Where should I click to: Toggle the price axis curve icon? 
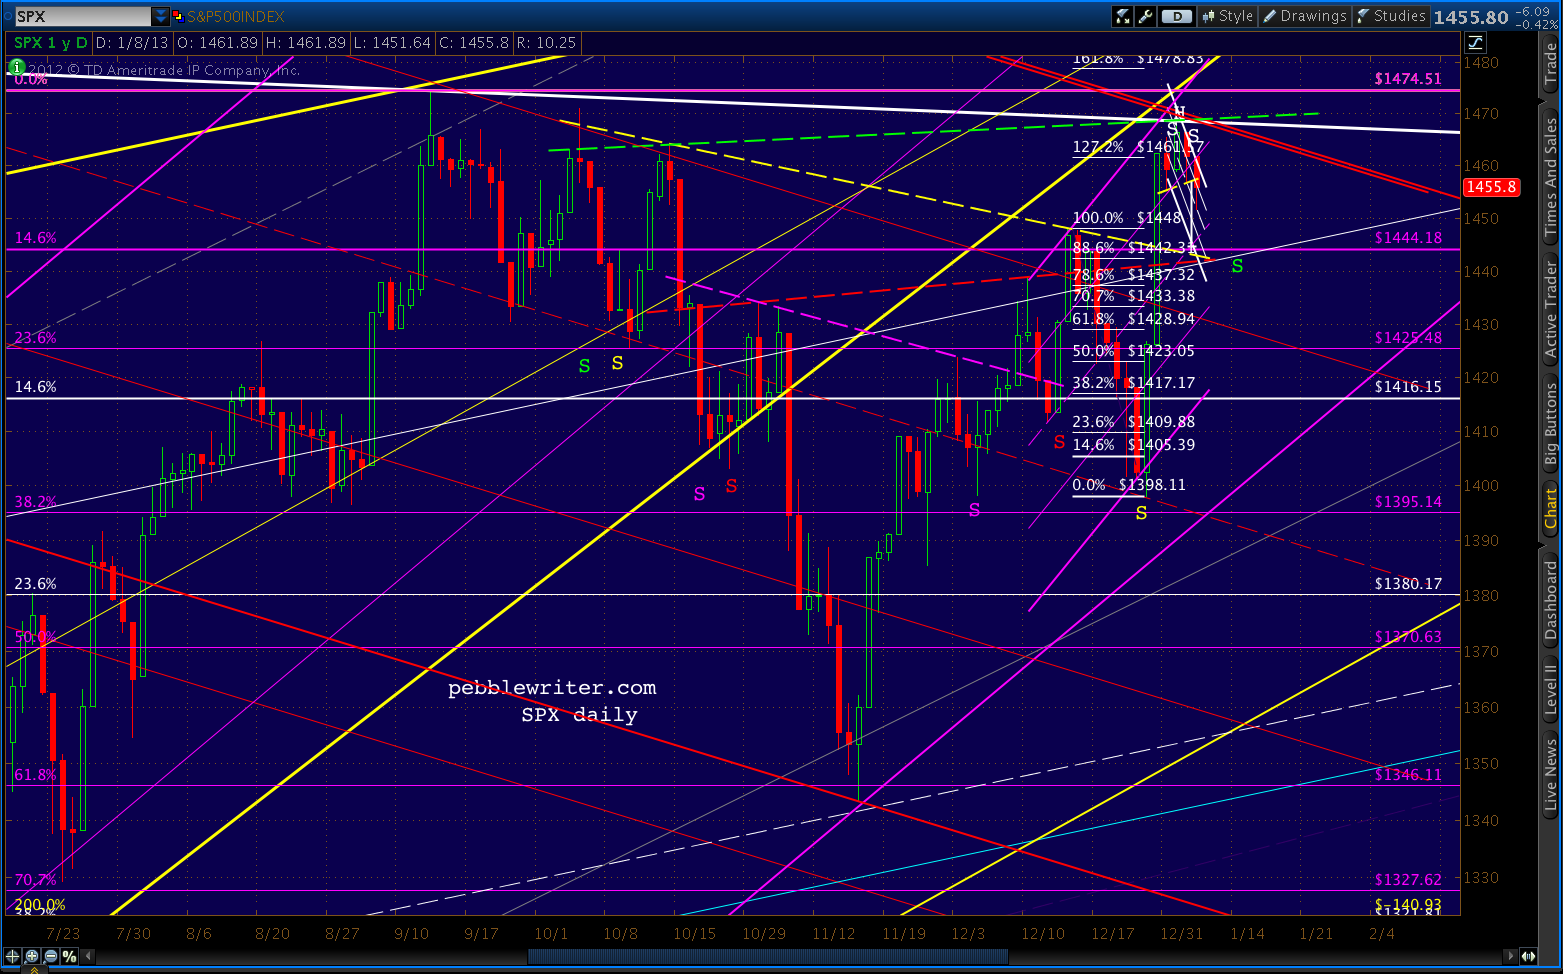[1476, 42]
